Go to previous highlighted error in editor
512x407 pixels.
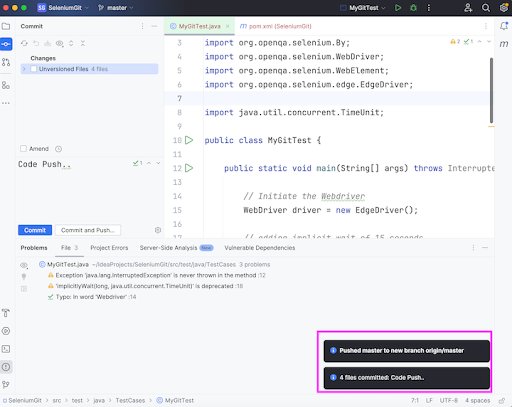pyautogui.click(x=480, y=41)
